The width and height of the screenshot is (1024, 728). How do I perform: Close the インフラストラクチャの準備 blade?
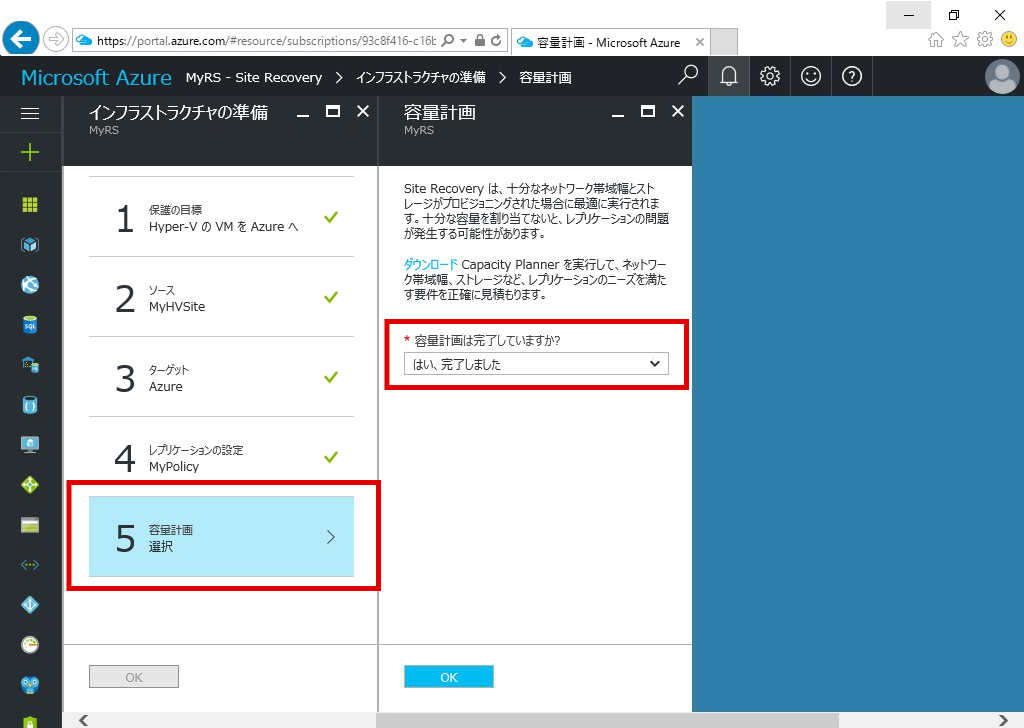(363, 112)
